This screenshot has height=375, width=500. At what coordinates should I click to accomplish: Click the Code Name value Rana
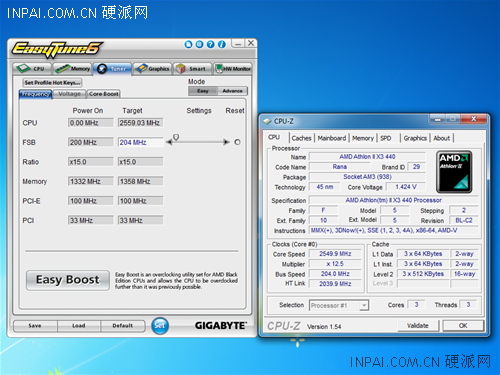click(339, 167)
